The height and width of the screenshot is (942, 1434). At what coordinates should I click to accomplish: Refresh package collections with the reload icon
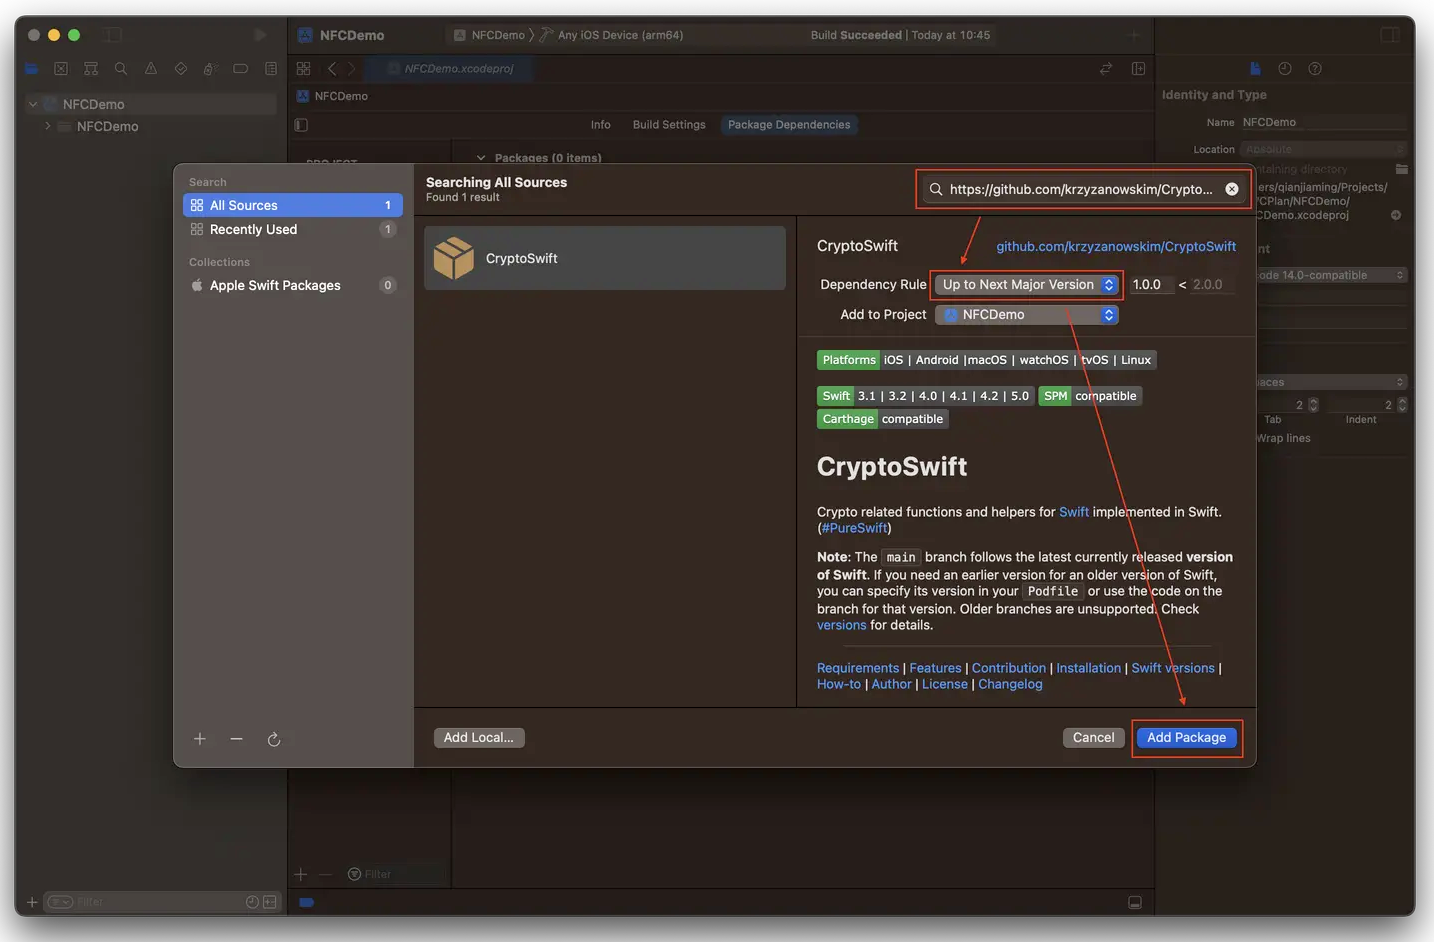(274, 739)
